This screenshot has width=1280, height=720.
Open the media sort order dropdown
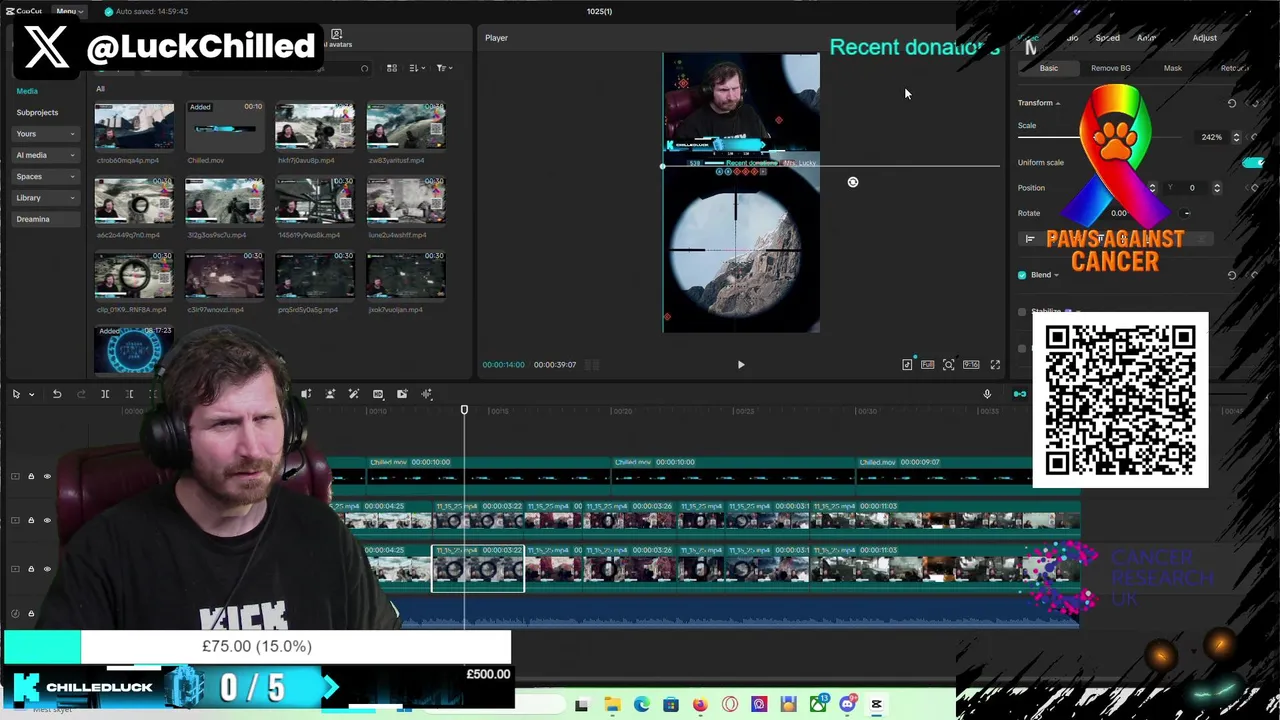[x=416, y=68]
